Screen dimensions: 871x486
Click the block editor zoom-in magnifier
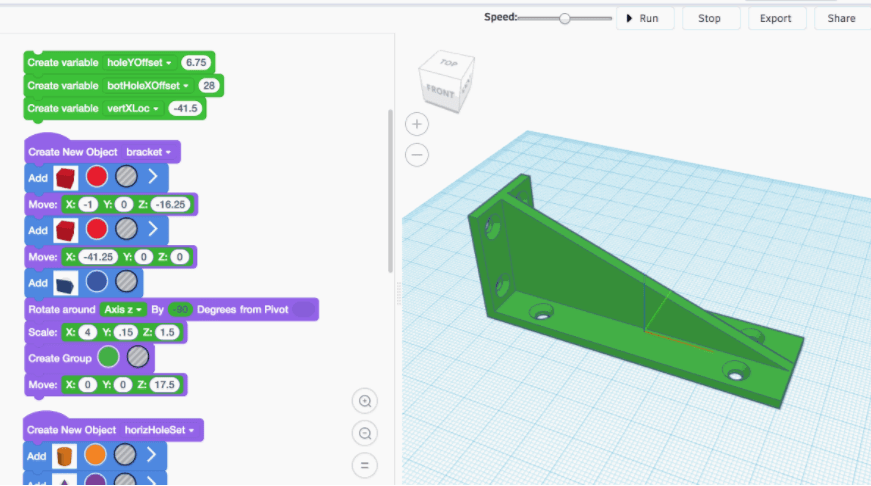365,401
